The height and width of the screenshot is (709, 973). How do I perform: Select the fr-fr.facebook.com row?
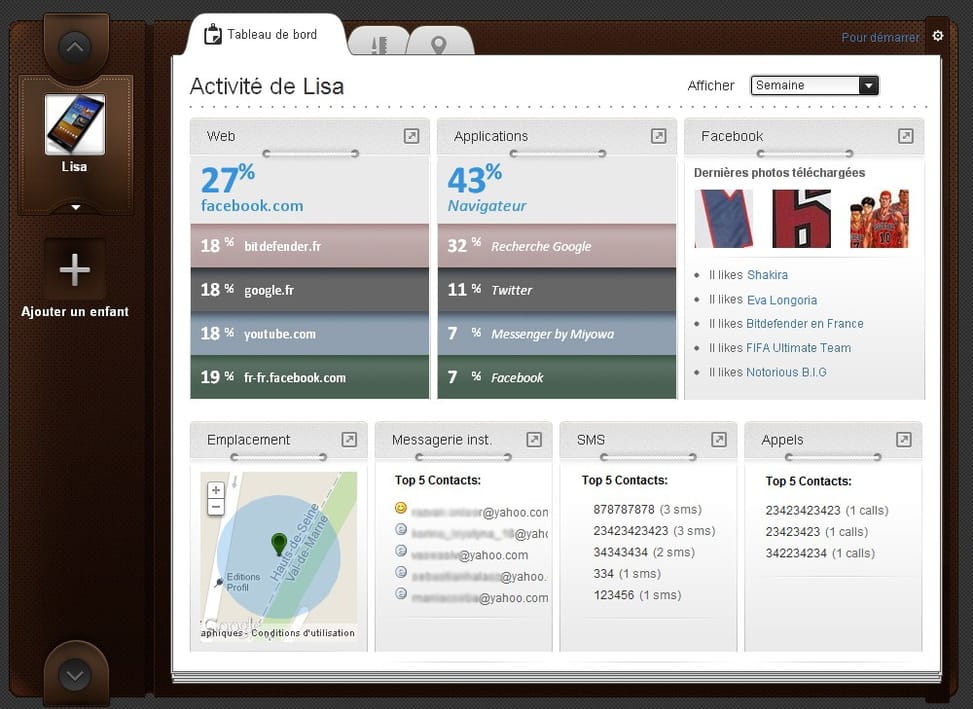click(x=310, y=377)
